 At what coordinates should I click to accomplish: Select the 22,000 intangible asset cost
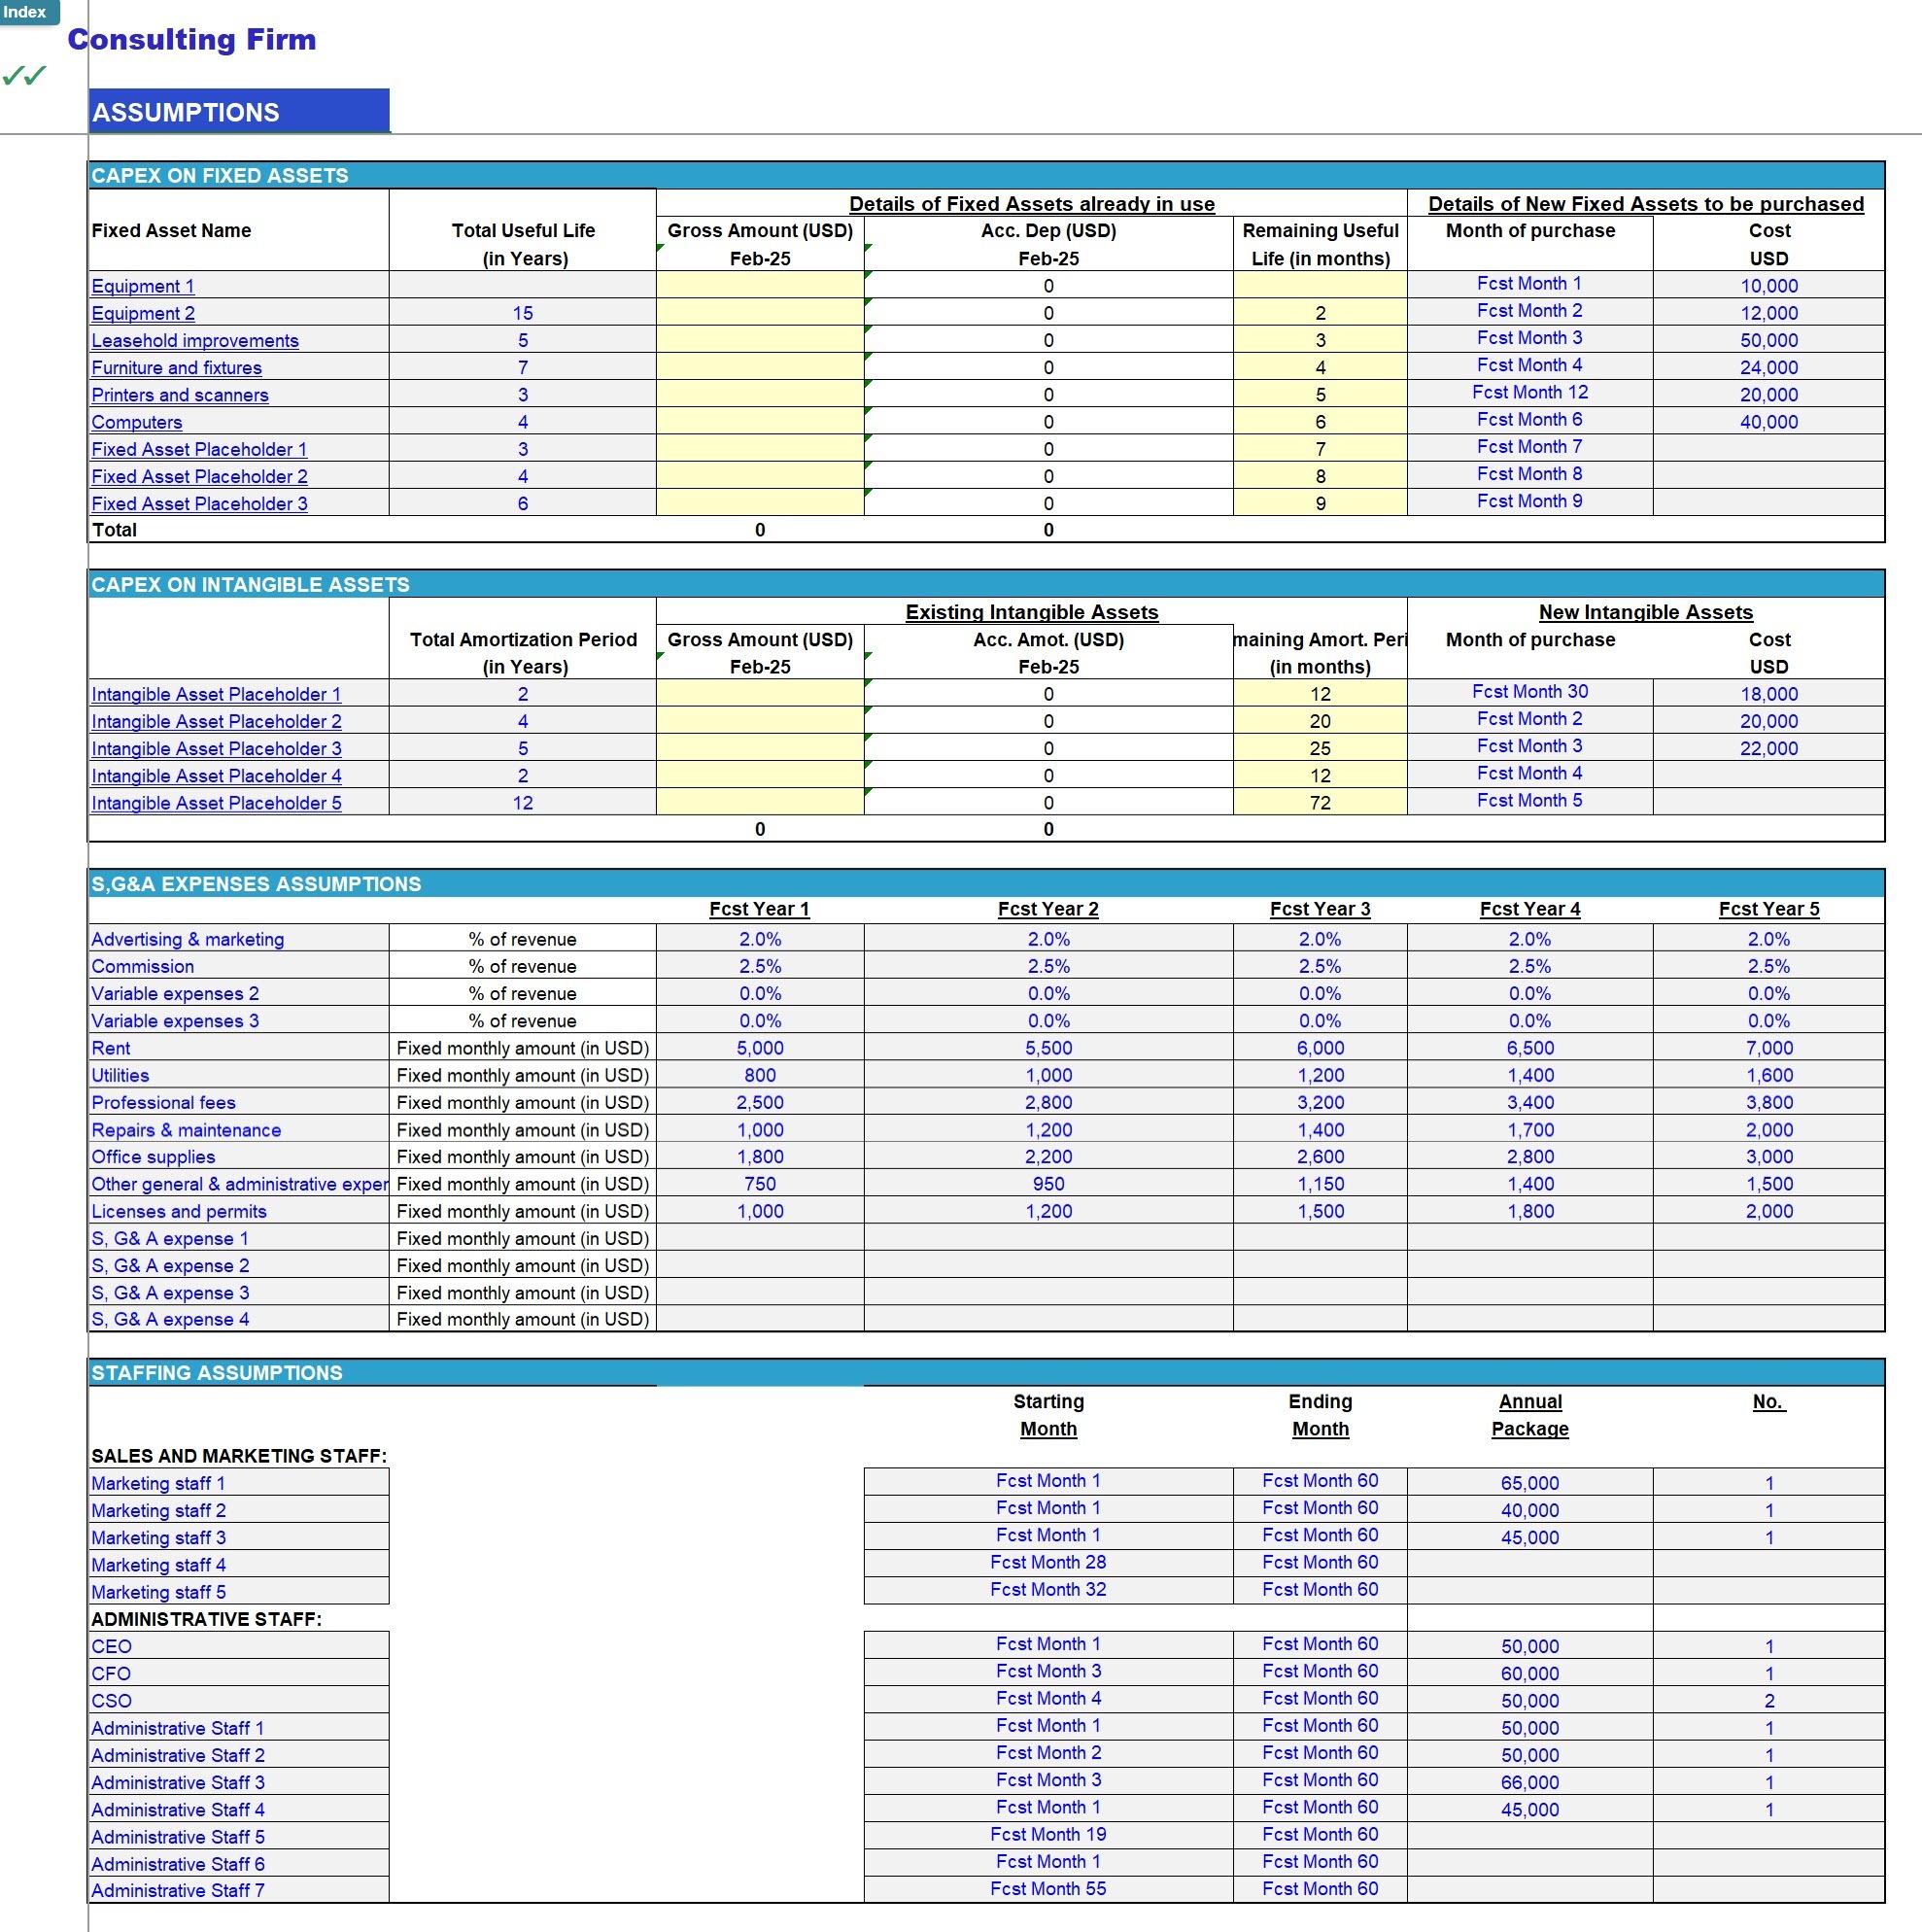point(1769,748)
